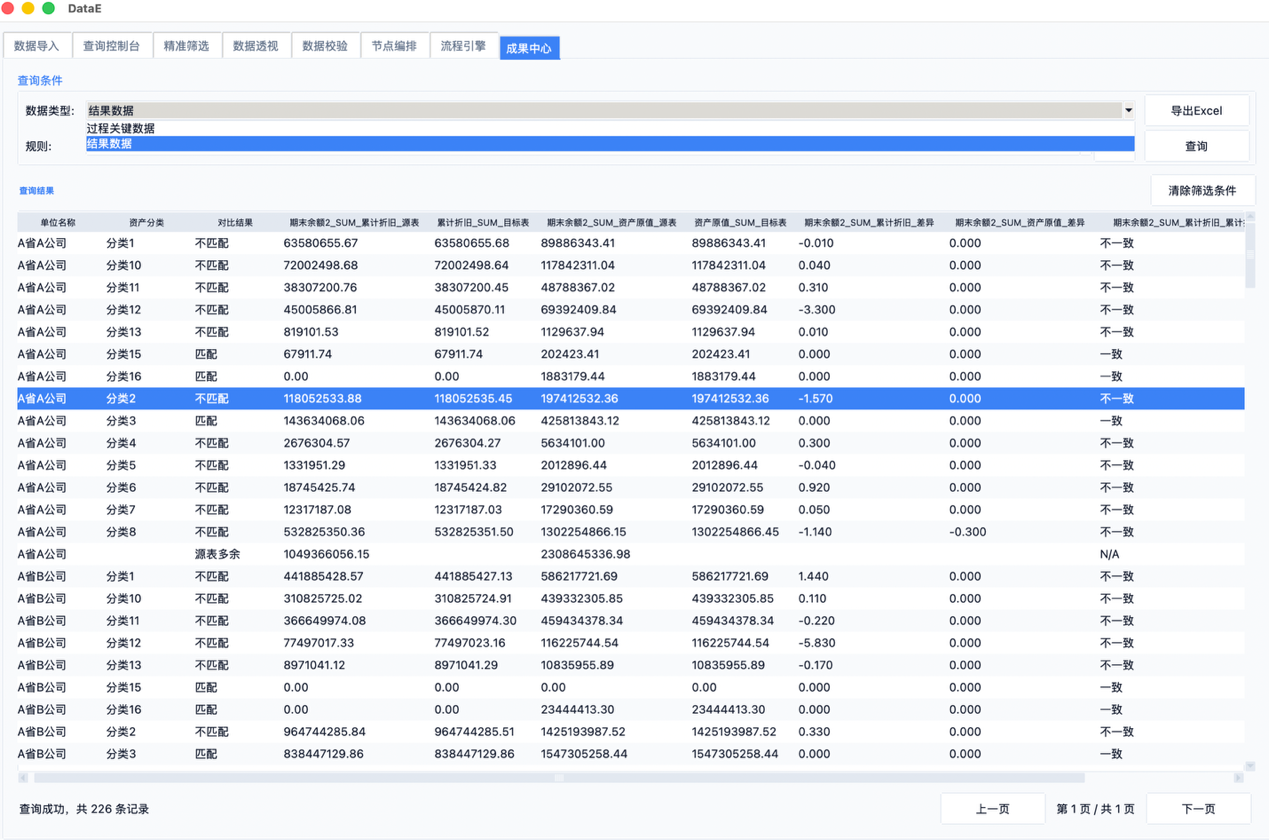1269x840 pixels.
Task: Select the 1.440 difference cell
Action: pos(814,576)
